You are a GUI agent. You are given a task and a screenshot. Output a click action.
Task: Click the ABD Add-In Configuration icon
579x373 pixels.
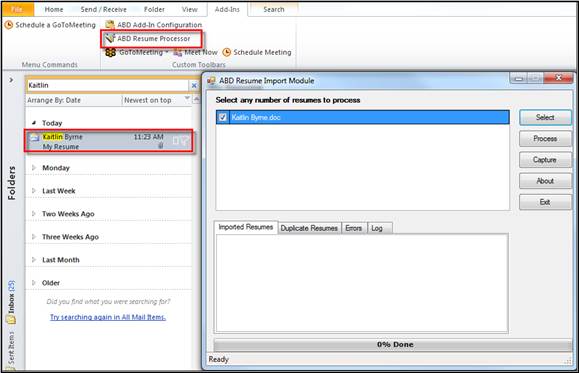coord(110,25)
